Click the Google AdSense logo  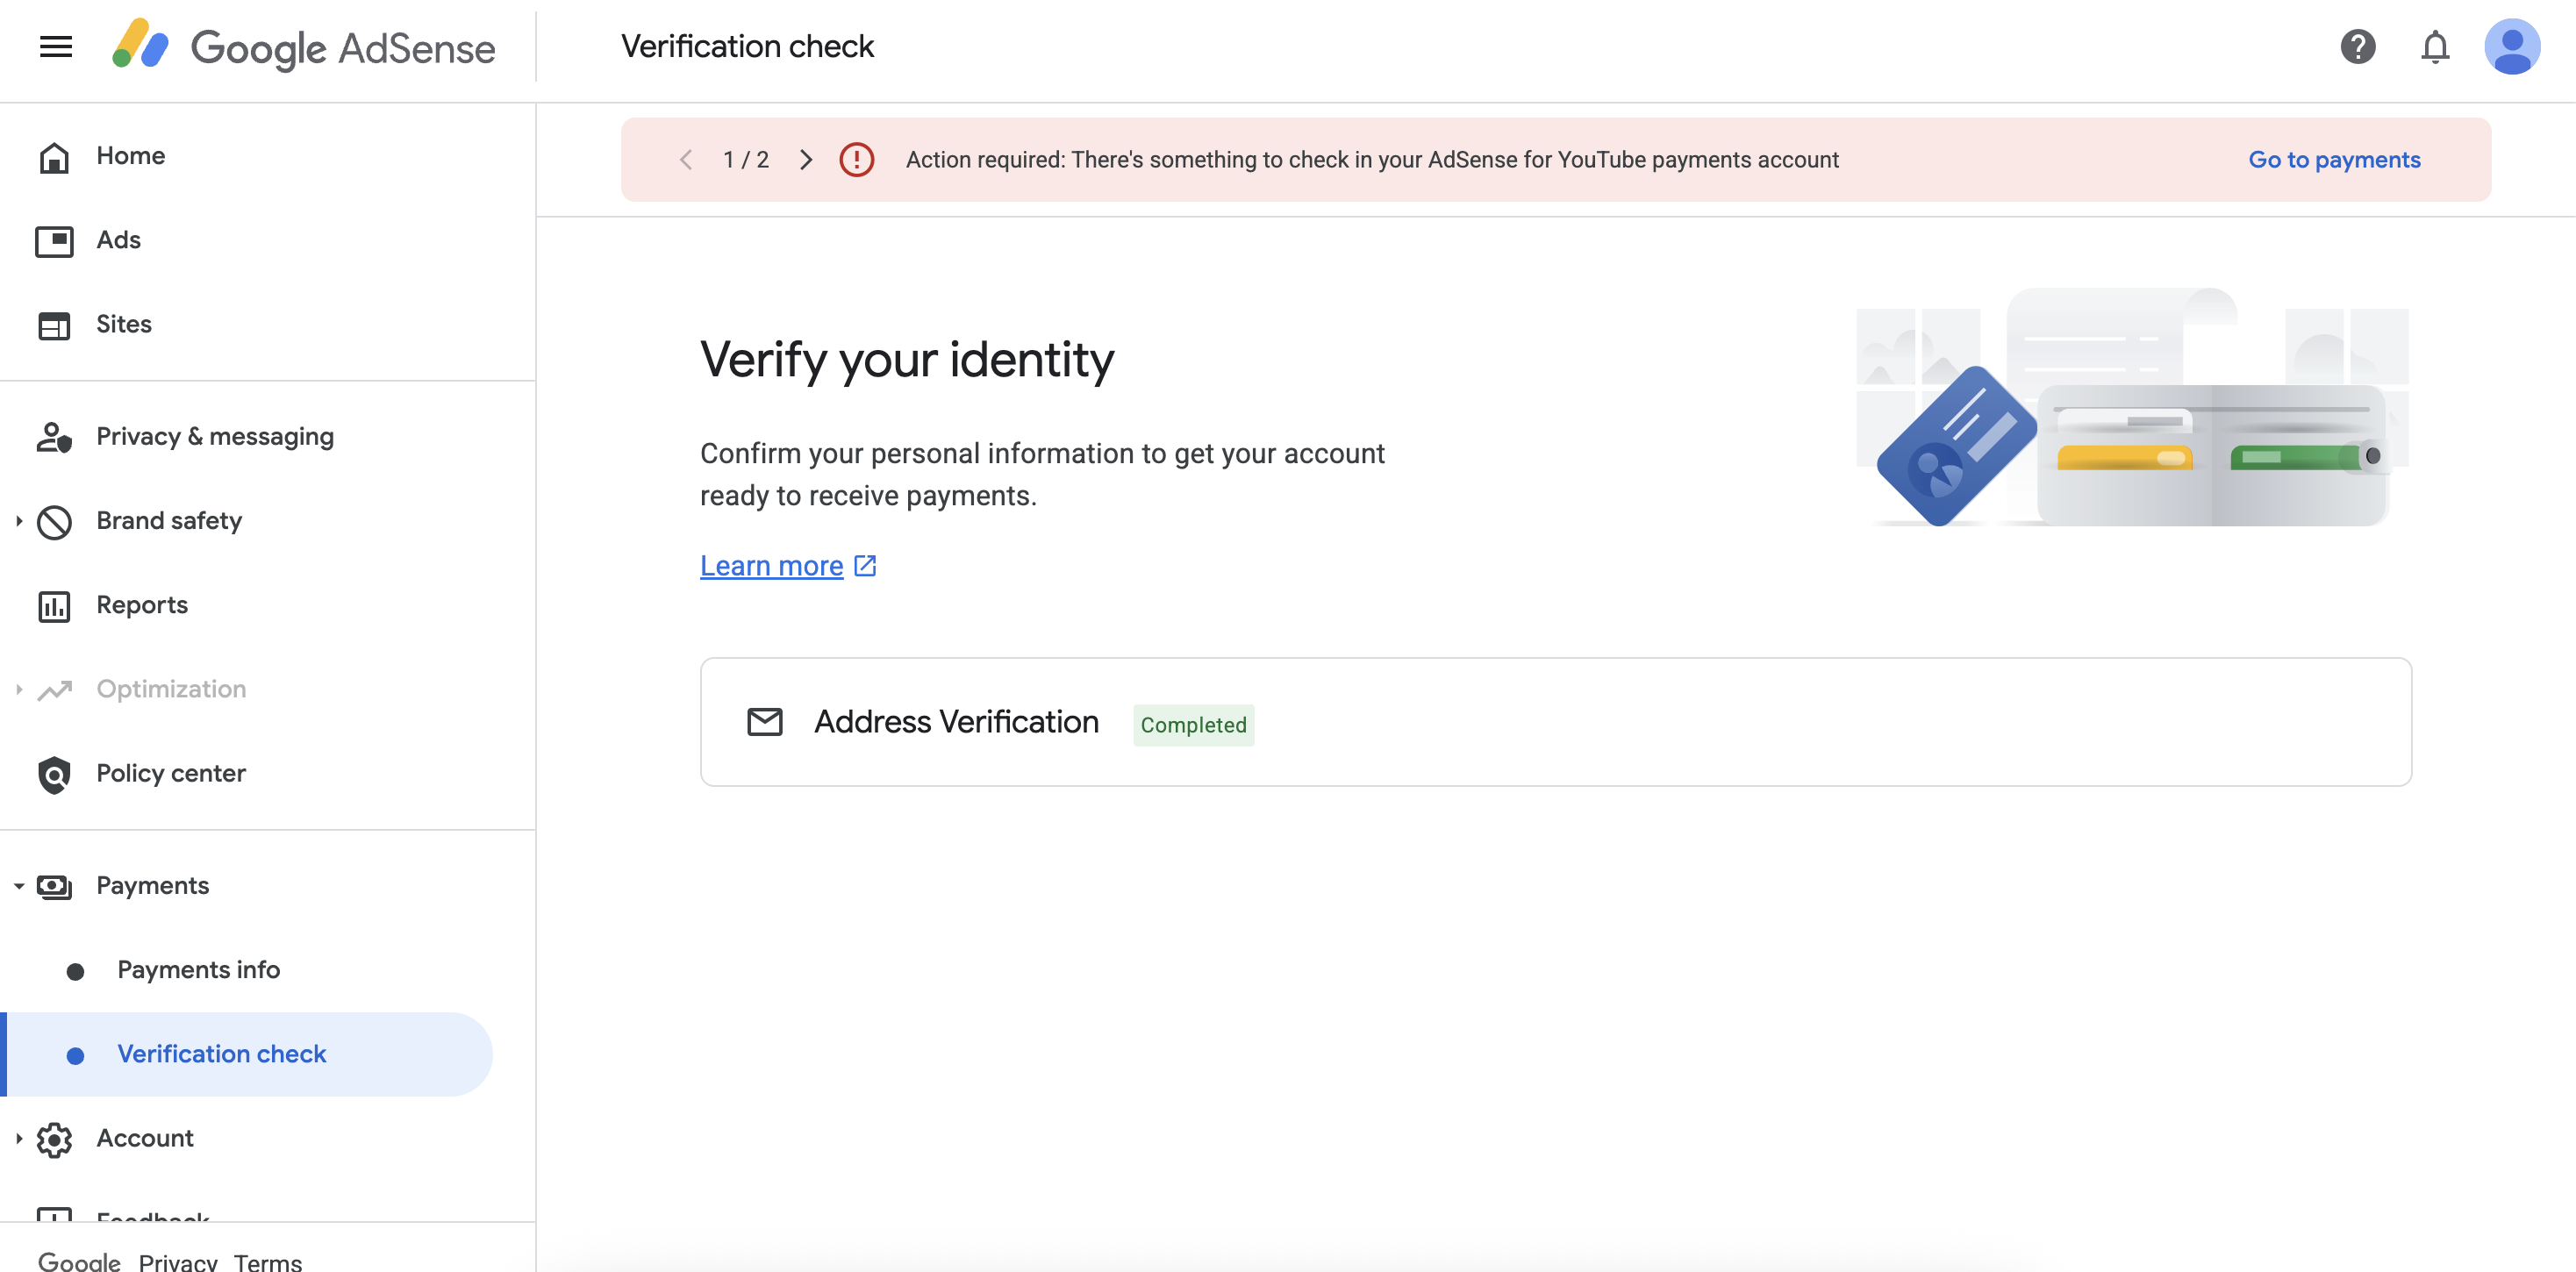303,46
